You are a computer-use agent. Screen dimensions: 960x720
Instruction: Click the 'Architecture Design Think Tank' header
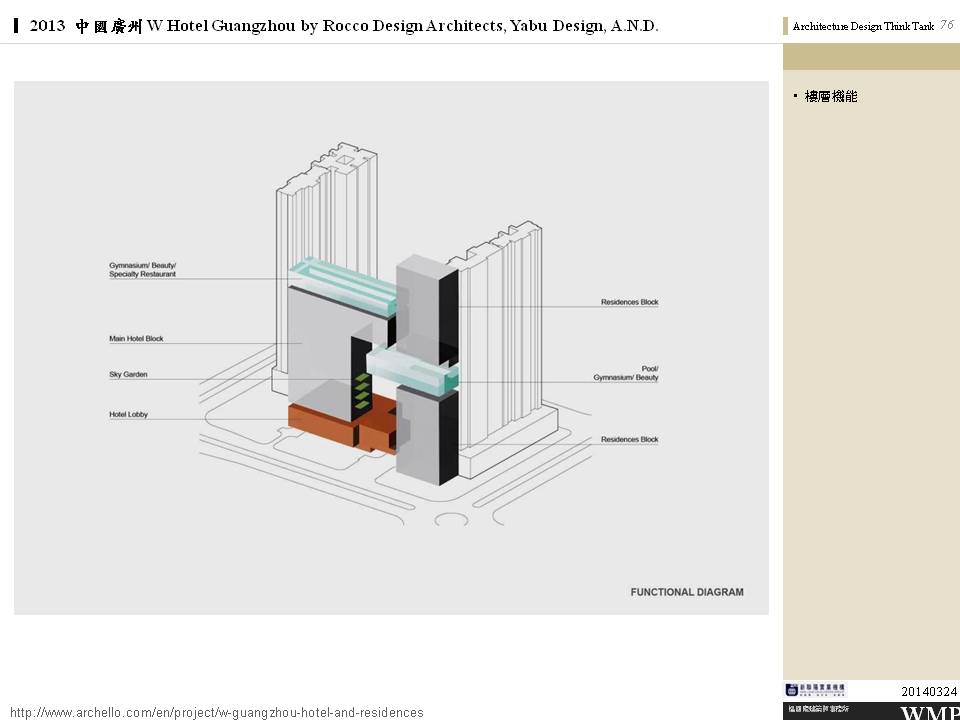pyautogui.click(x=862, y=27)
